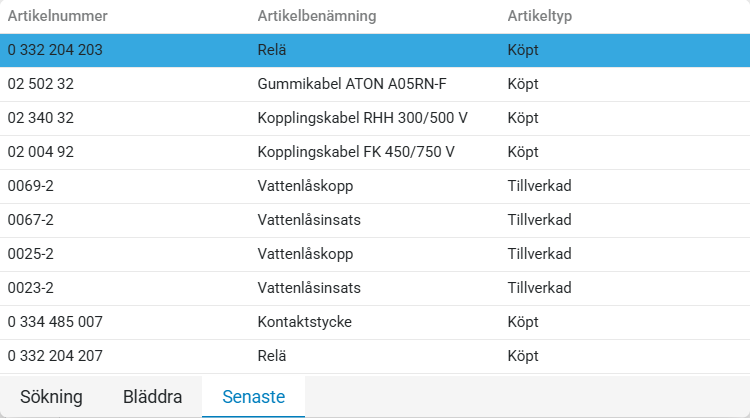The image size is (750, 418).
Task: Select Relä row numbered 0 332 204 207
Action: pyautogui.click(x=375, y=356)
